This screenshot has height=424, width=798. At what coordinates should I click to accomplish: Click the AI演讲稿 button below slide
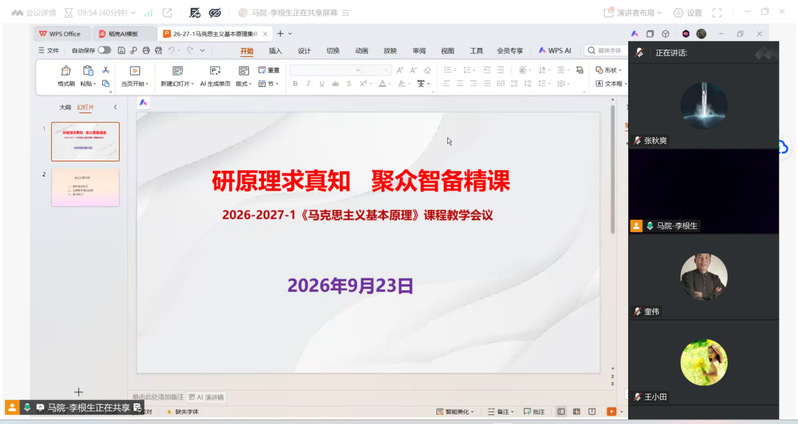tap(206, 397)
